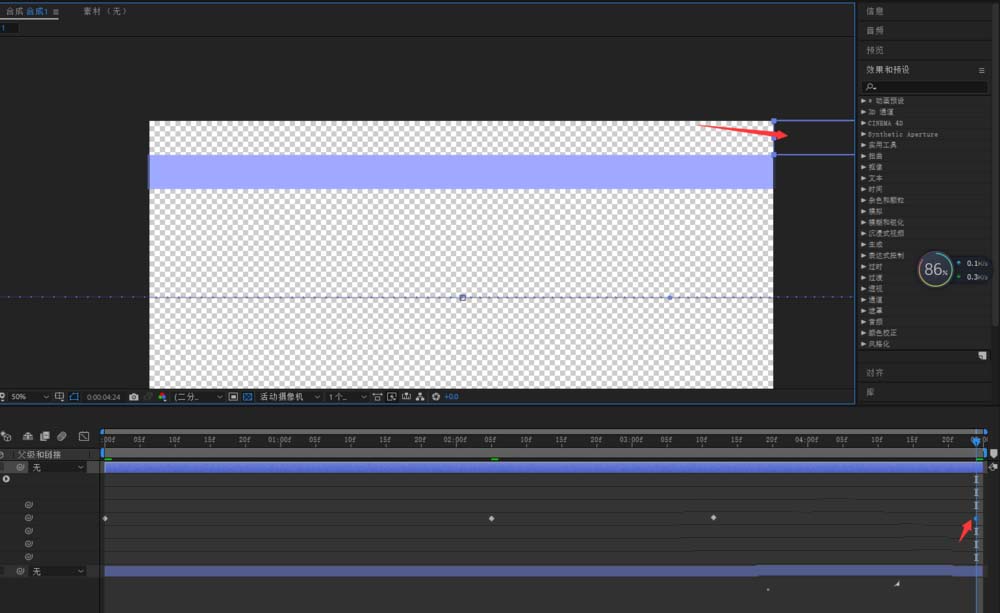The width and height of the screenshot is (1000, 613).
Task: Click the composition marker bin icon at timeline right
Action: [x=993, y=454]
